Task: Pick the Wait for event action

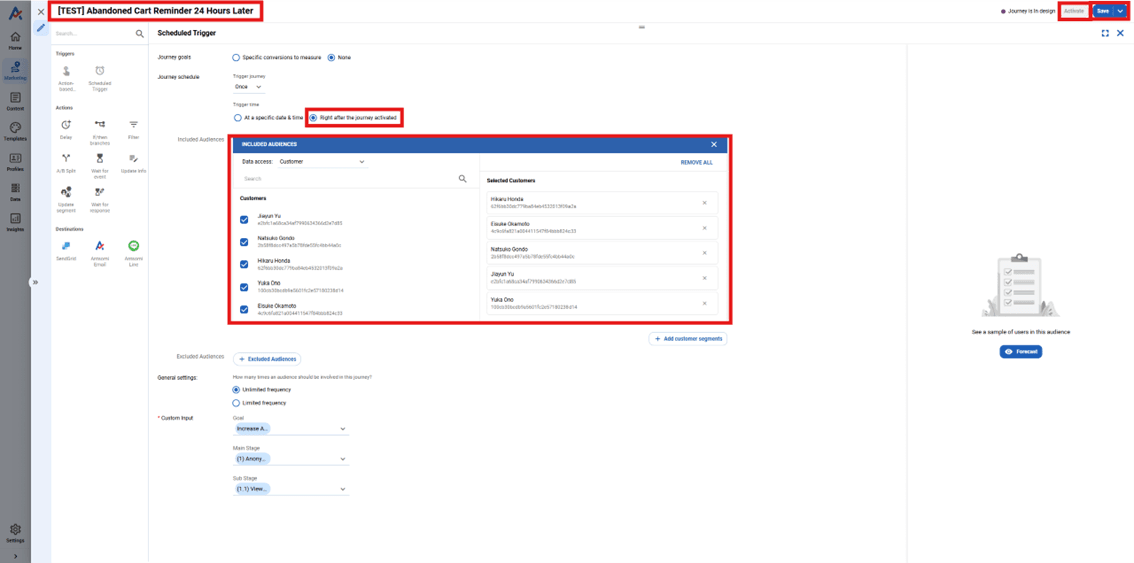Action: (x=100, y=159)
